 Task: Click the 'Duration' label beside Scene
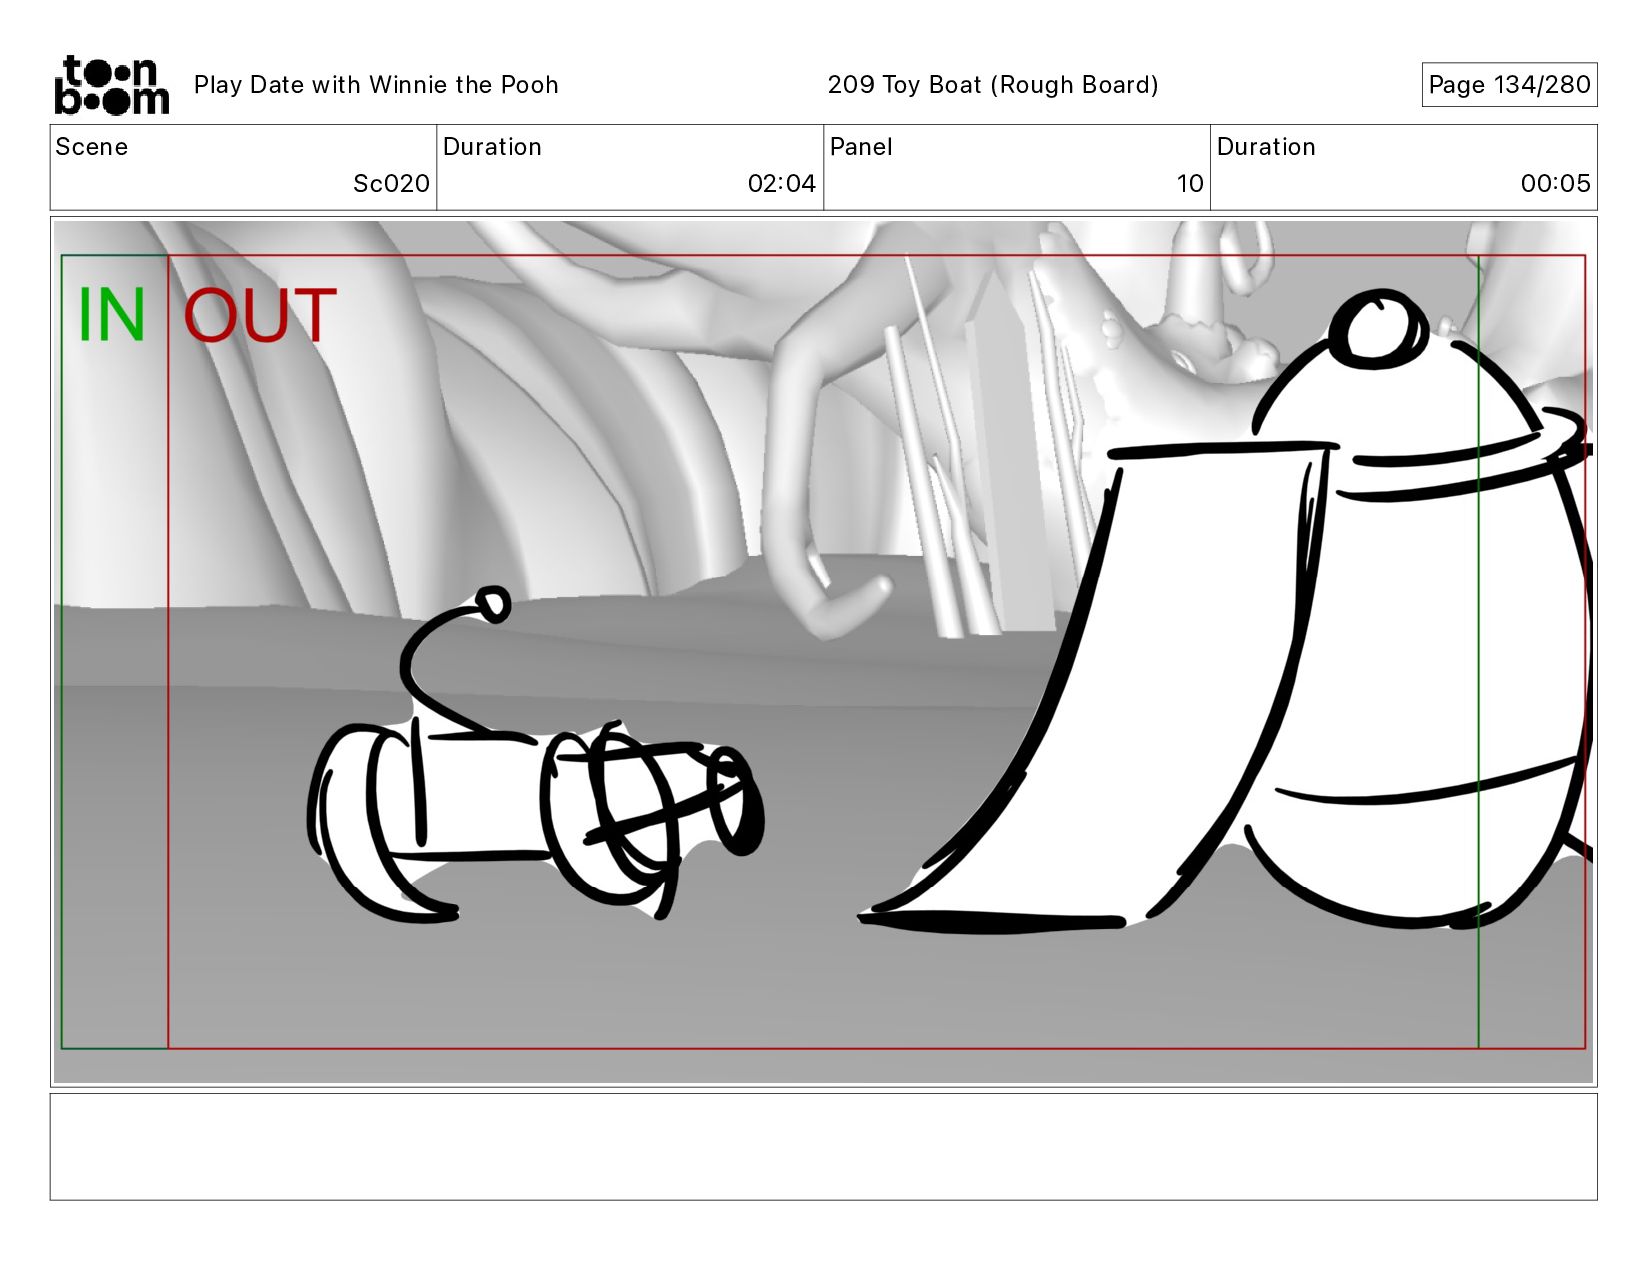492,147
